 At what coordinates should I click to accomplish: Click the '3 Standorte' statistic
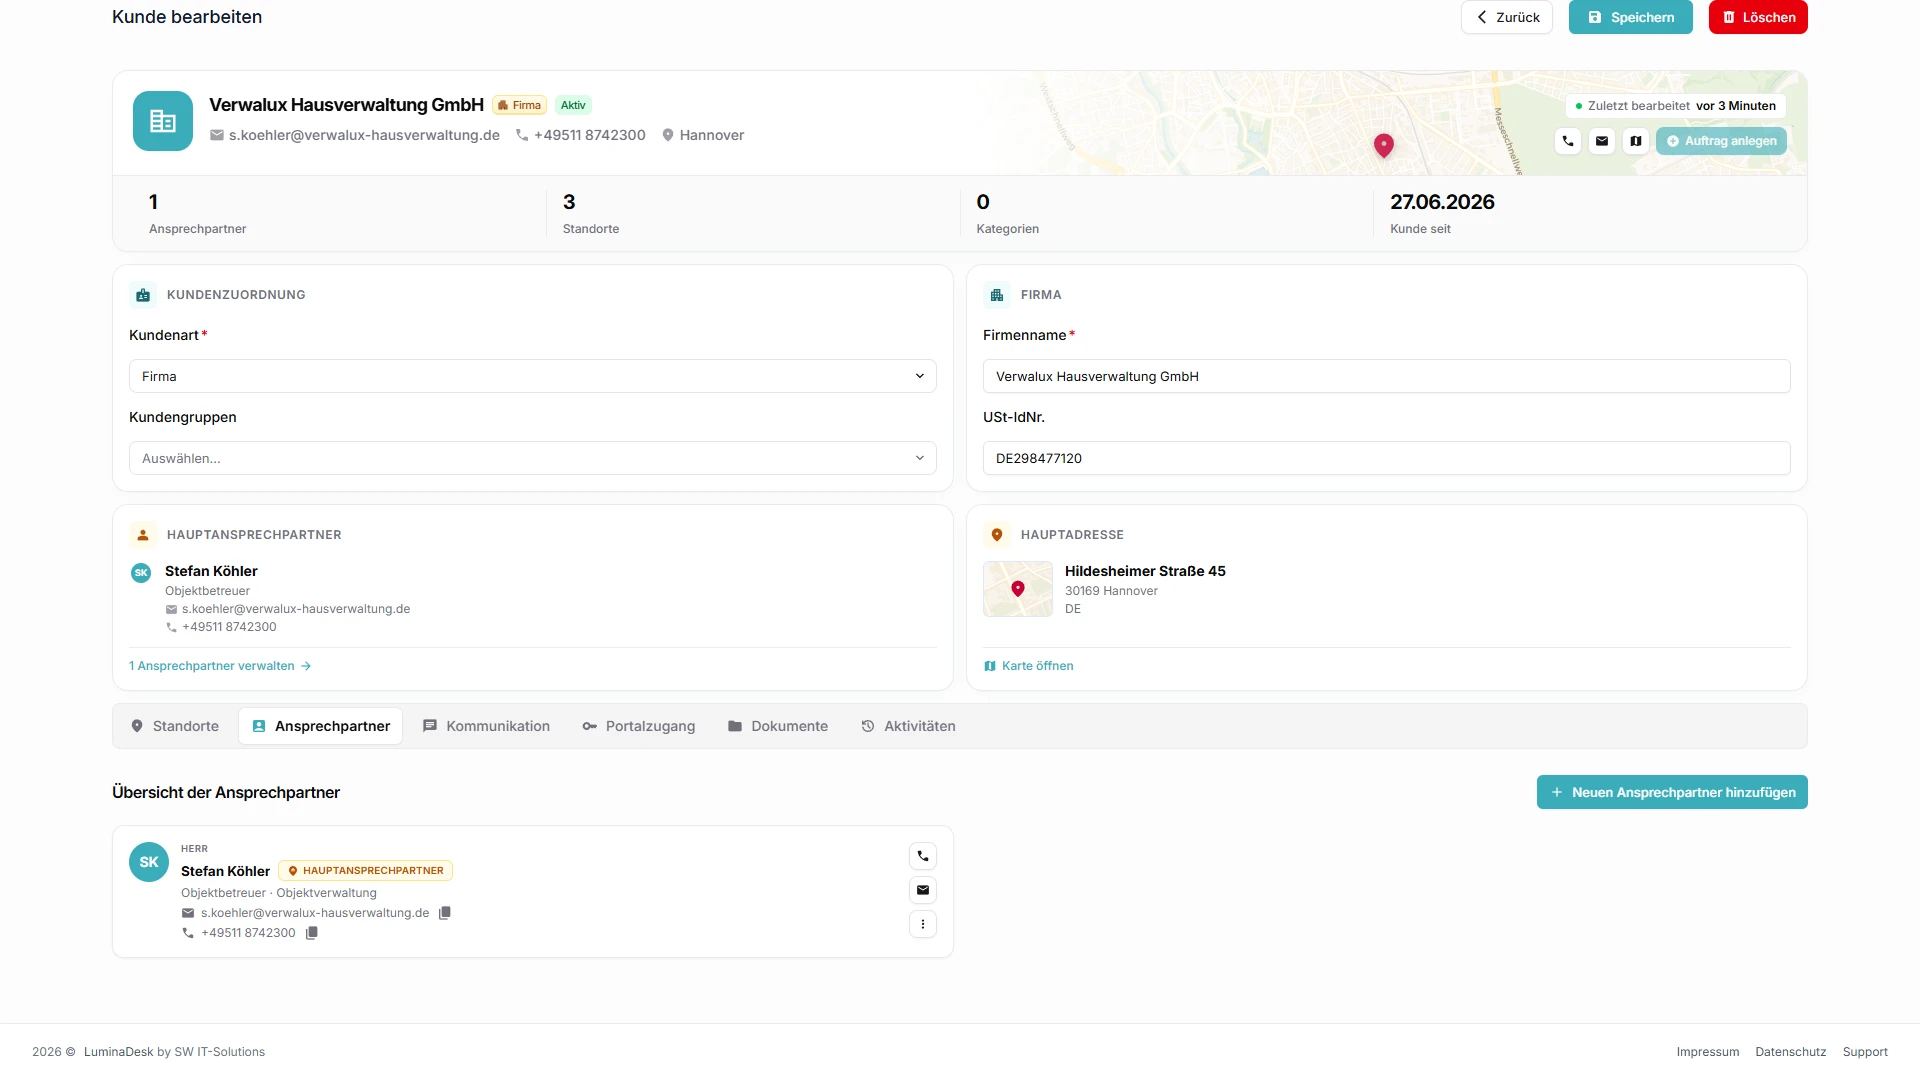pos(591,214)
